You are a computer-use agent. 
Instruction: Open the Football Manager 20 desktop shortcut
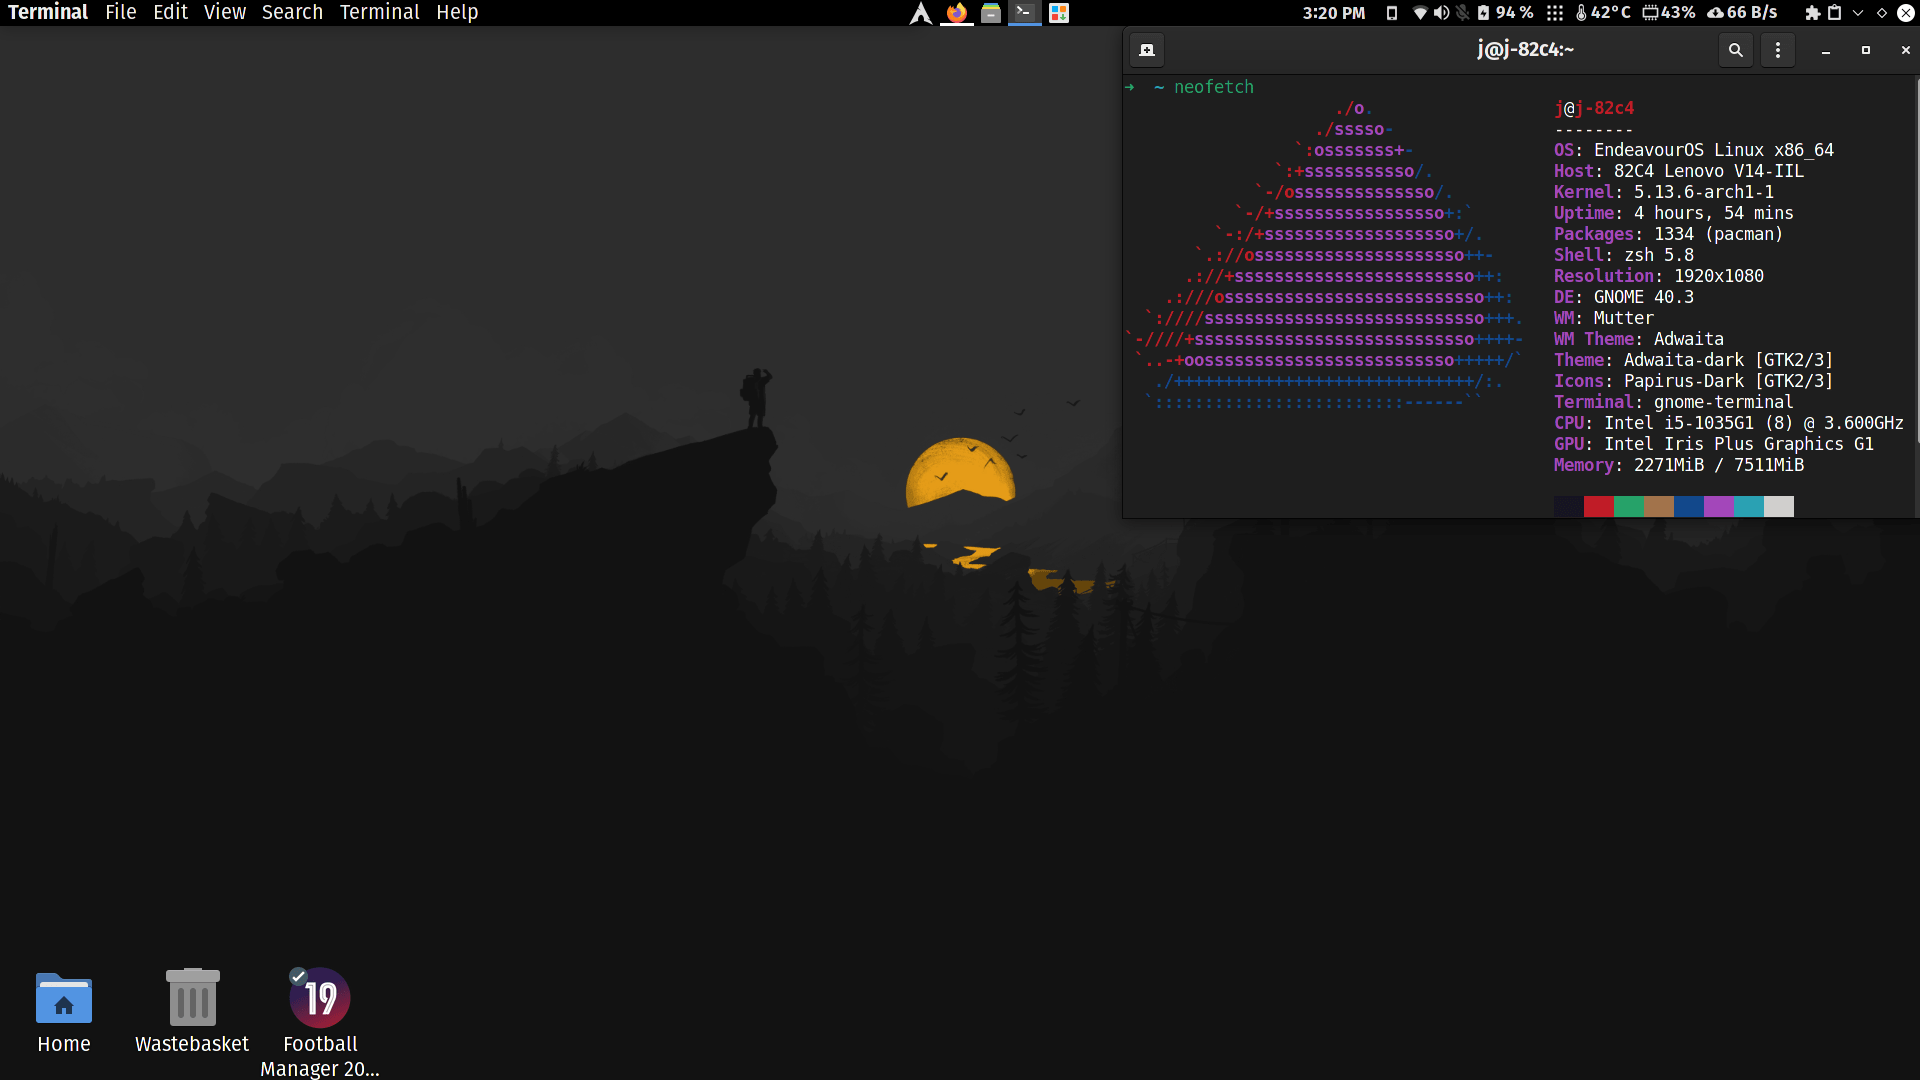coord(319,997)
